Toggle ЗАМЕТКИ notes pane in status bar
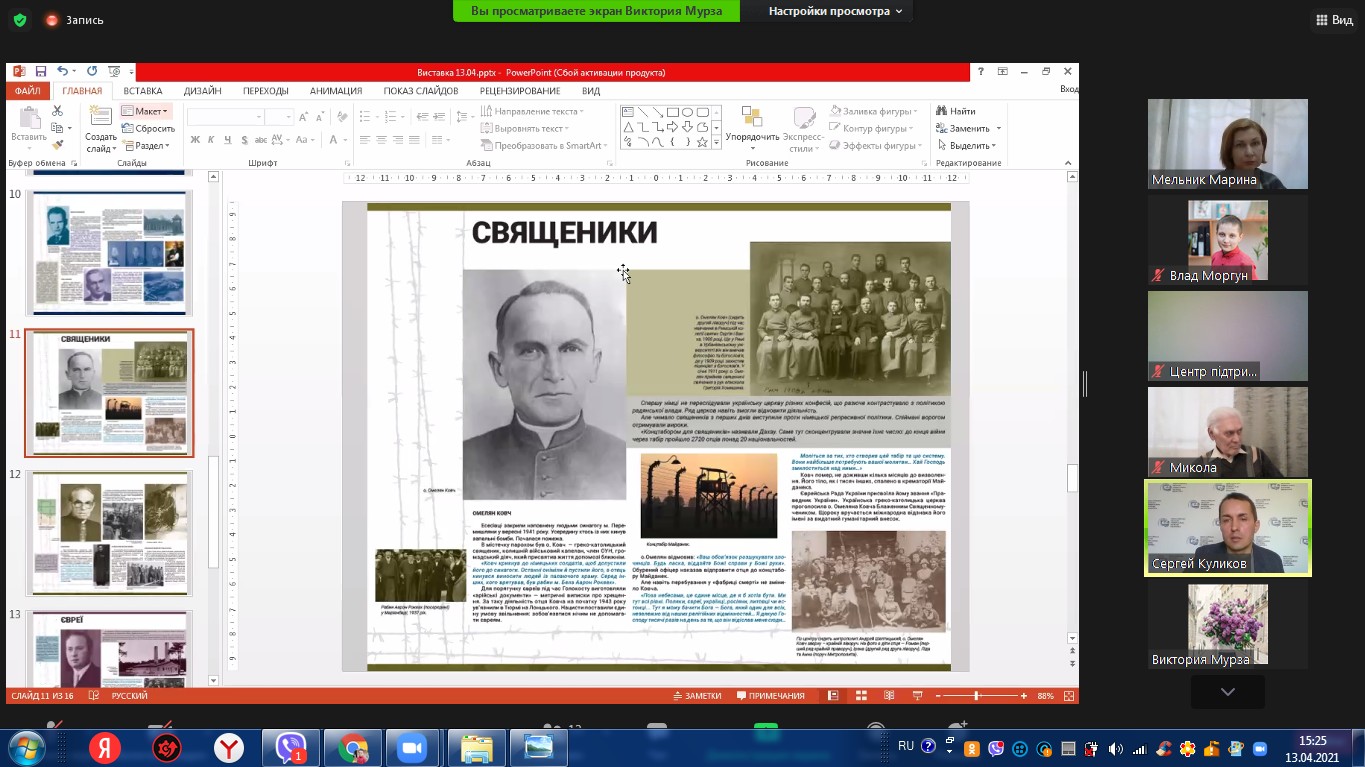 pos(697,696)
